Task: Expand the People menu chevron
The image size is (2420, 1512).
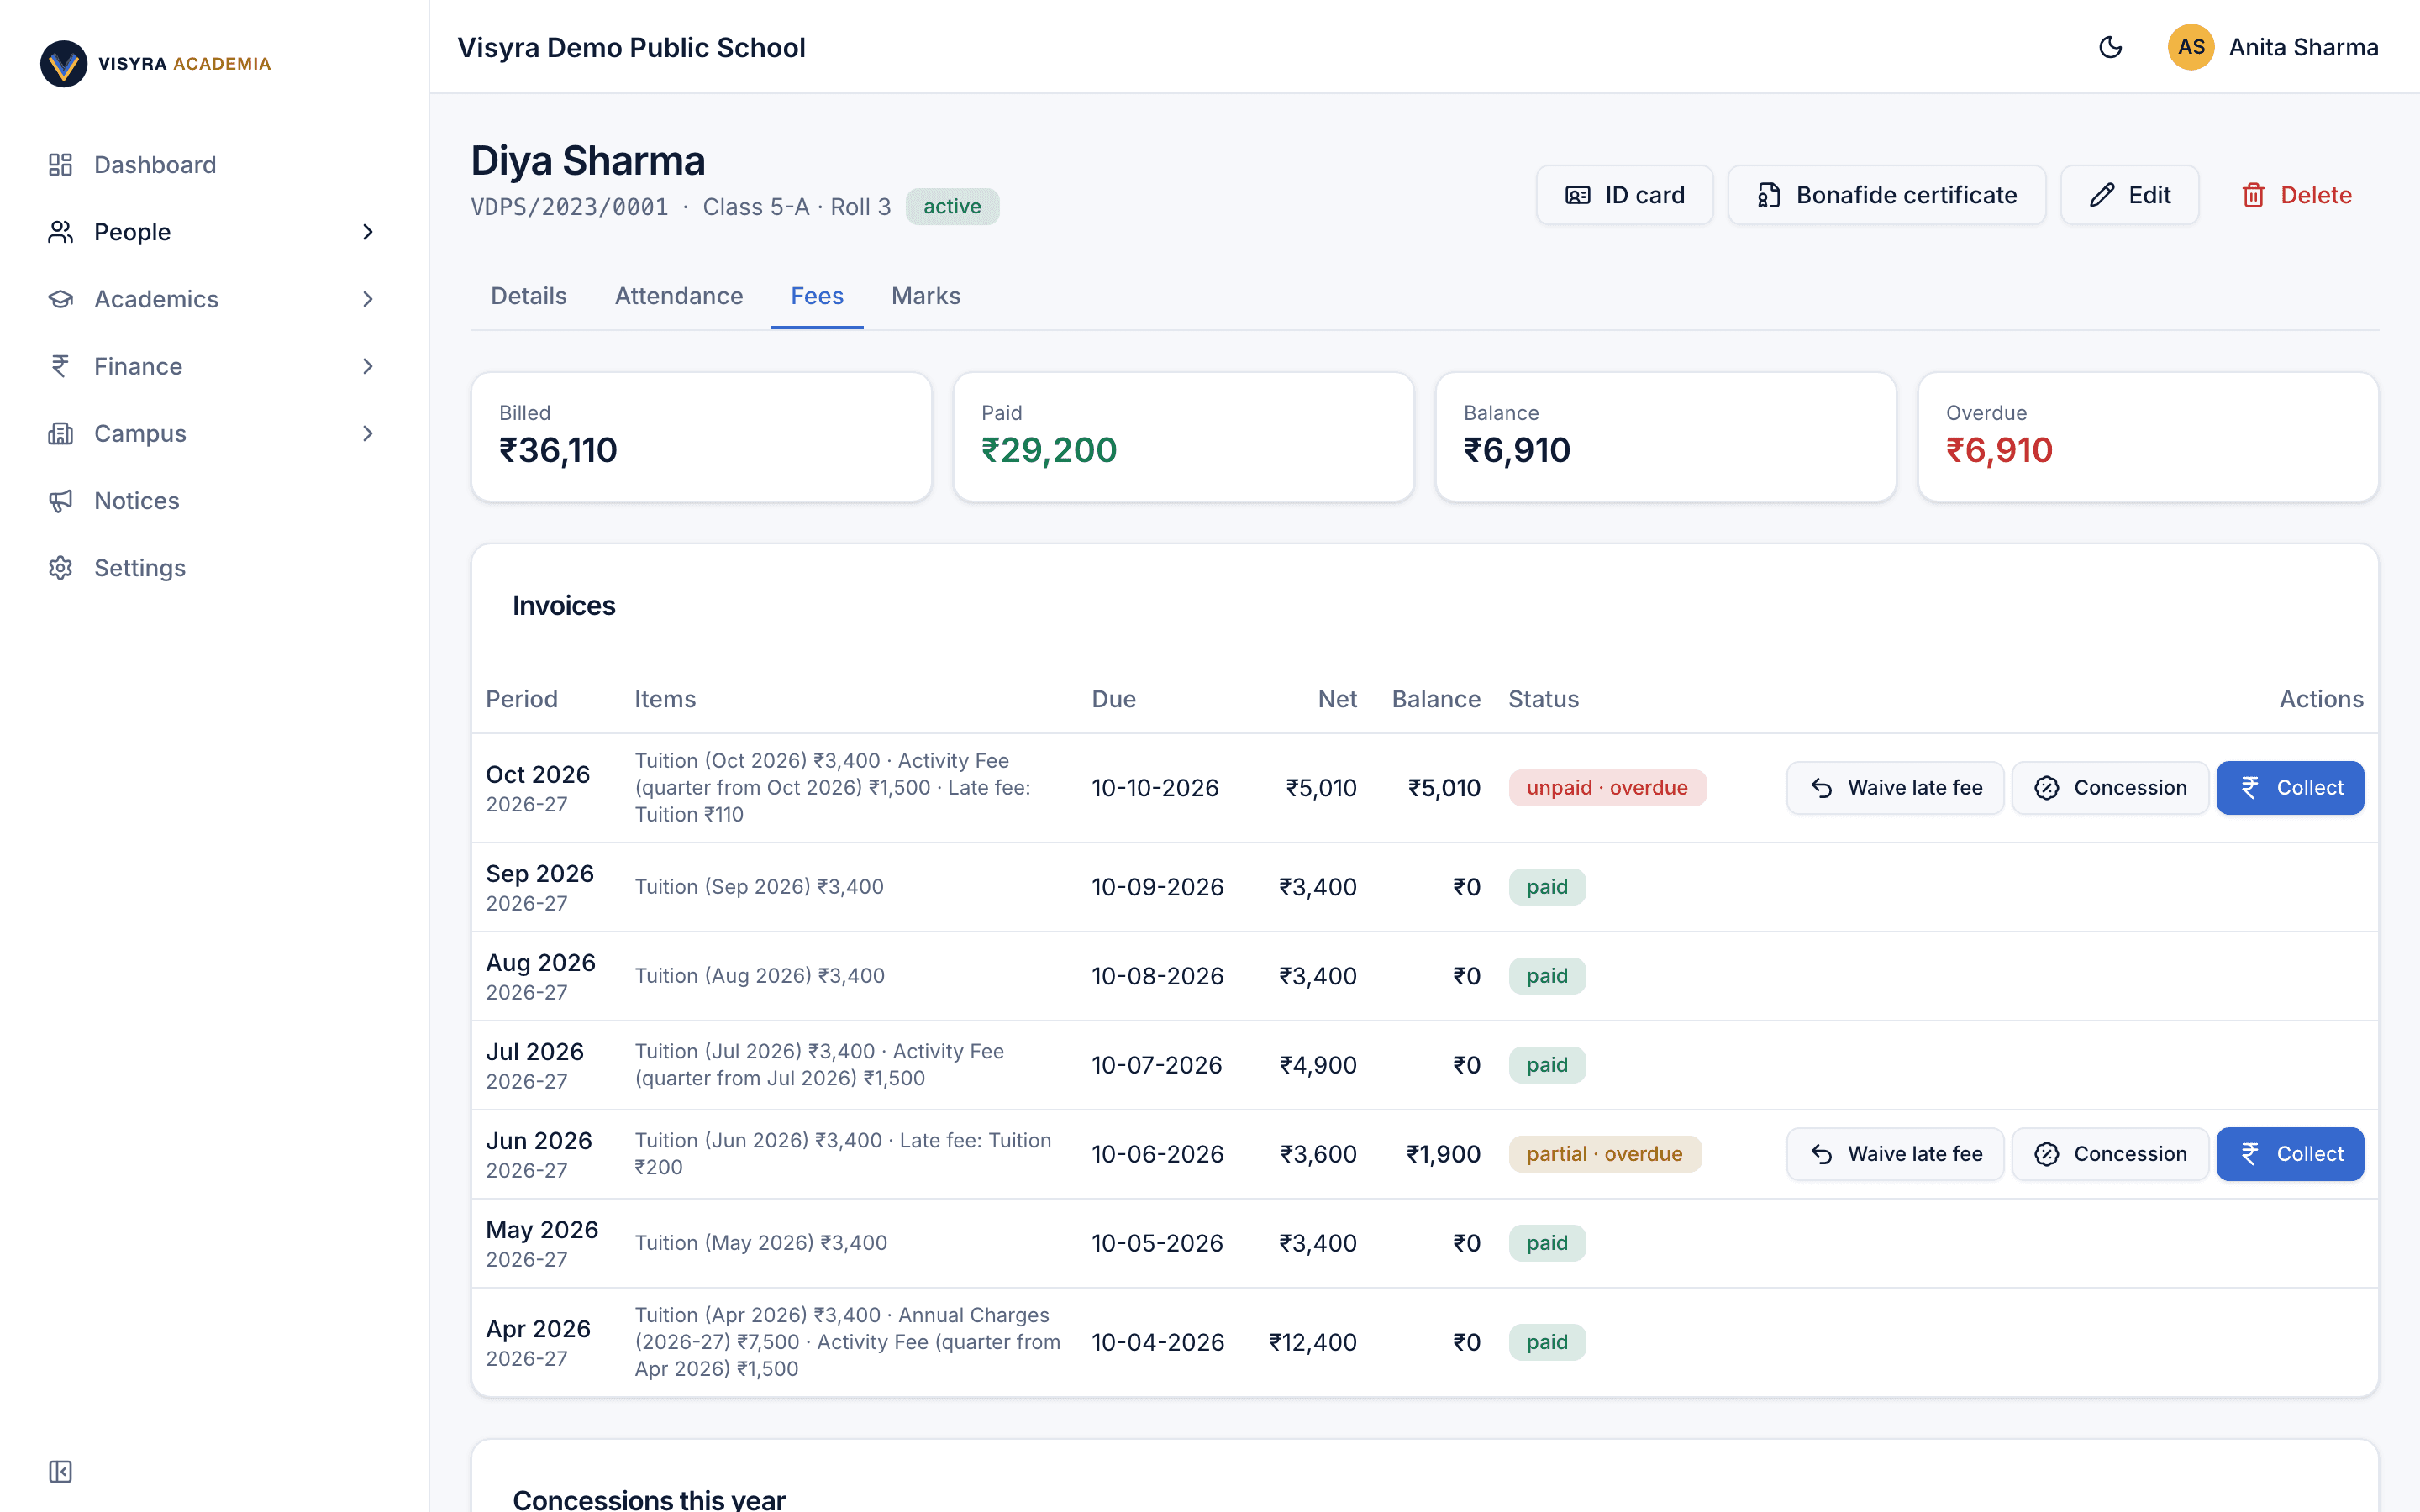Action: point(367,231)
